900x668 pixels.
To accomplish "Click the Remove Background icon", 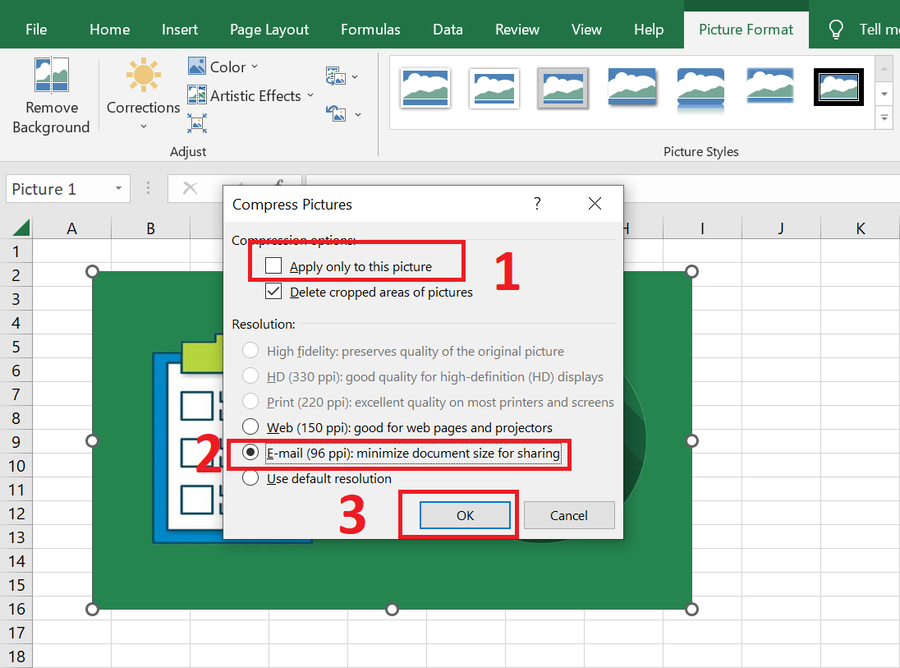I will (x=51, y=75).
